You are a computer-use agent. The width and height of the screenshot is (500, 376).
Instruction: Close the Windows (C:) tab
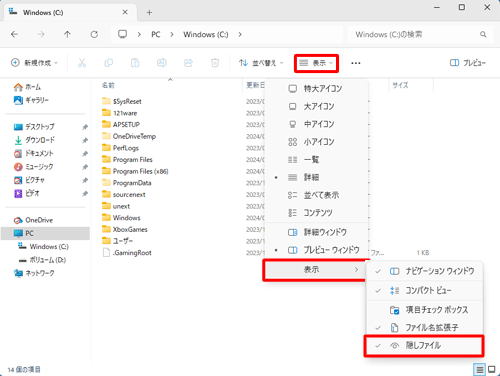(x=125, y=12)
